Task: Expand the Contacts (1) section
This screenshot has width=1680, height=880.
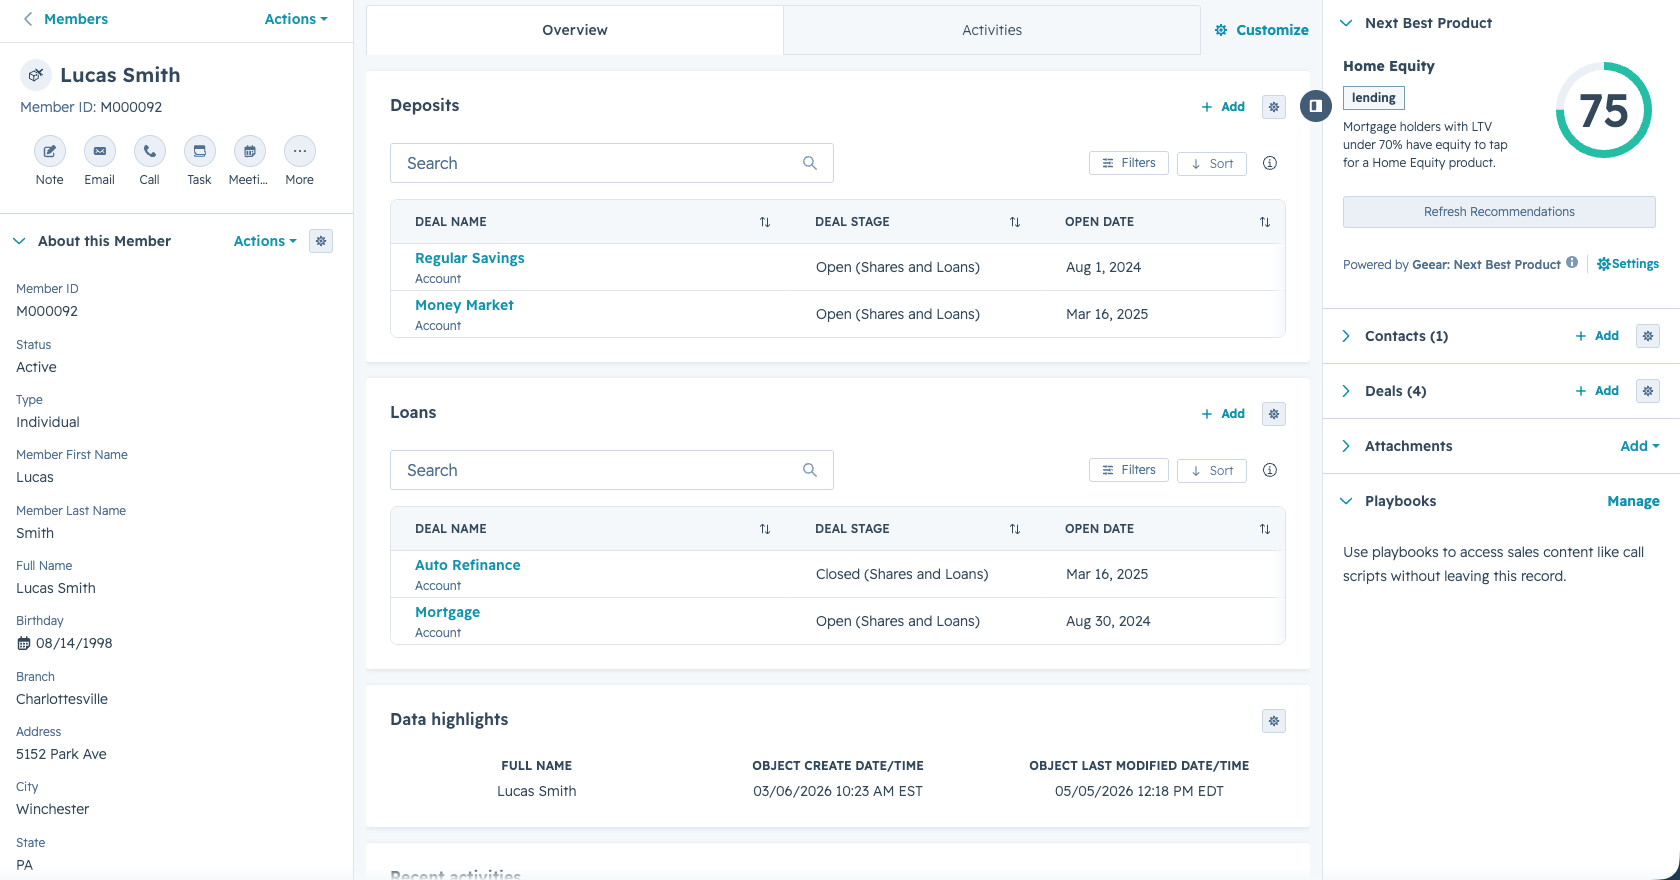Action: 1346,336
